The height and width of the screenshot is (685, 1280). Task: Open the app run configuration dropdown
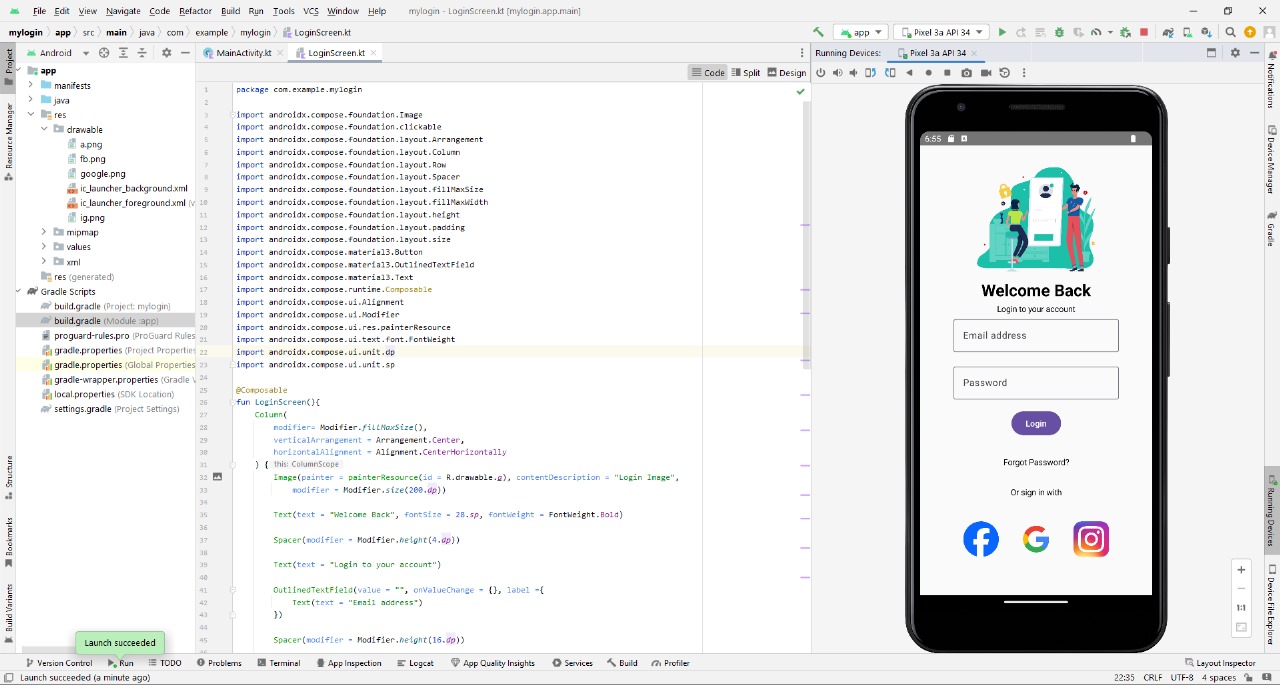861,32
